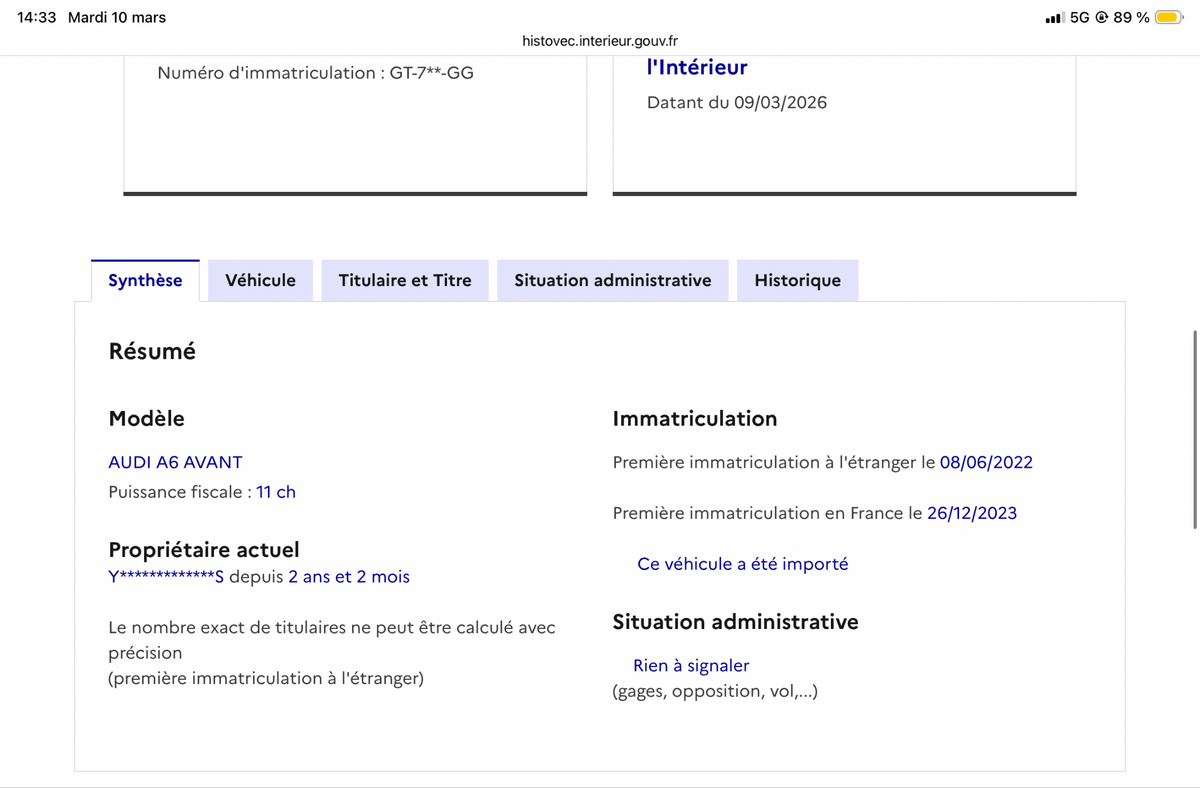Click "Ce véhicule a été importé" notice
This screenshot has height=788, width=1200.
[742, 564]
